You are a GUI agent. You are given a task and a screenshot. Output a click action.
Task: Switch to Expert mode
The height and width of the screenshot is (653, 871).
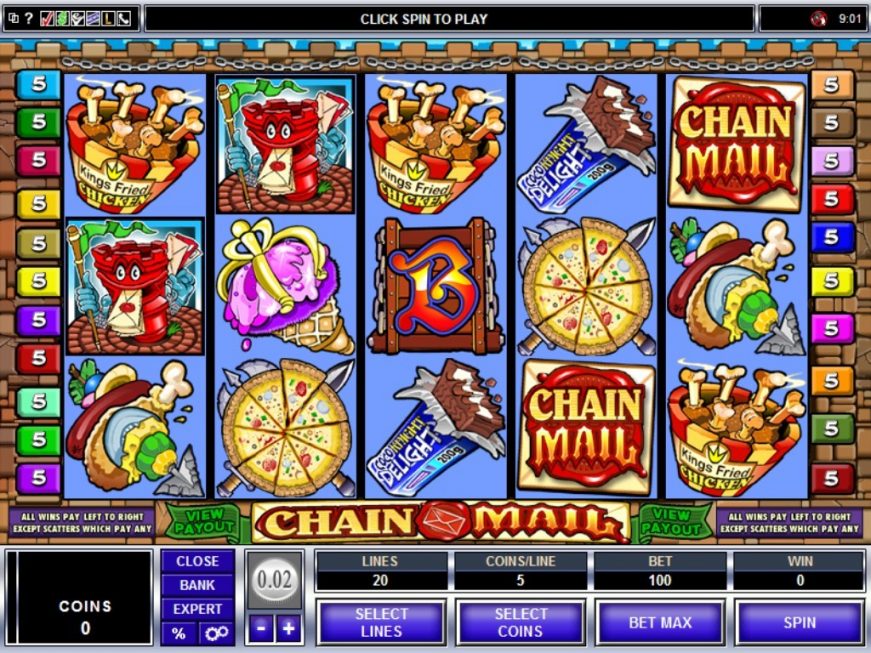coord(197,609)
